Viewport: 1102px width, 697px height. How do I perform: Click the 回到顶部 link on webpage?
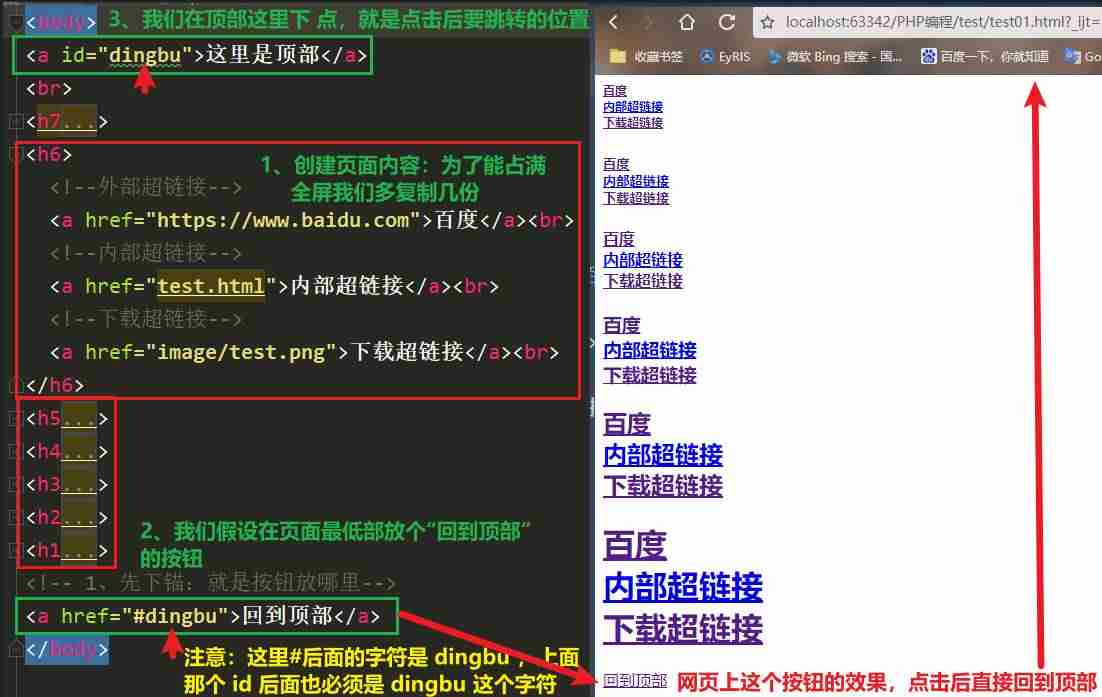(635, 680)
